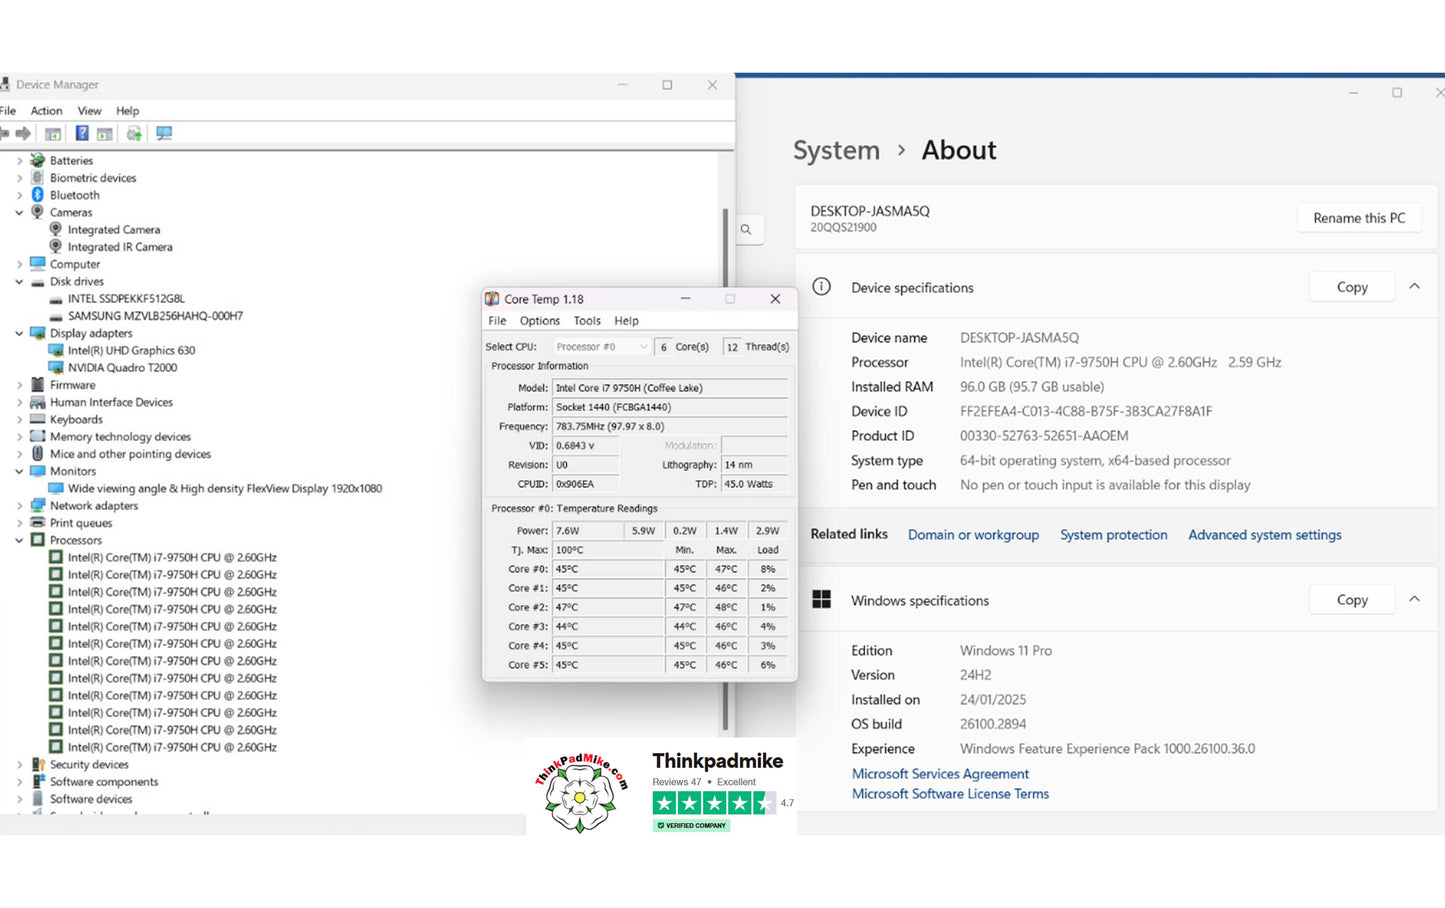Click the Intel UHD Graphics 630 icon
This screenshot has height=908, width=1445.
pos(56,350)
